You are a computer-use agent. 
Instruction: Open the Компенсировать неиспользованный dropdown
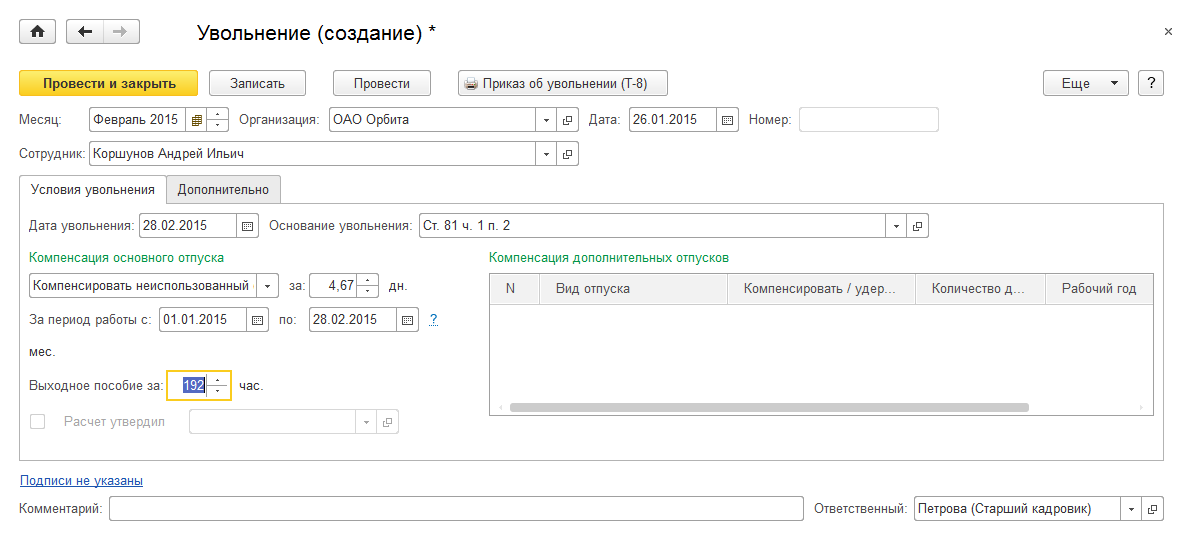pyautogui.click(x=268, y=286)
